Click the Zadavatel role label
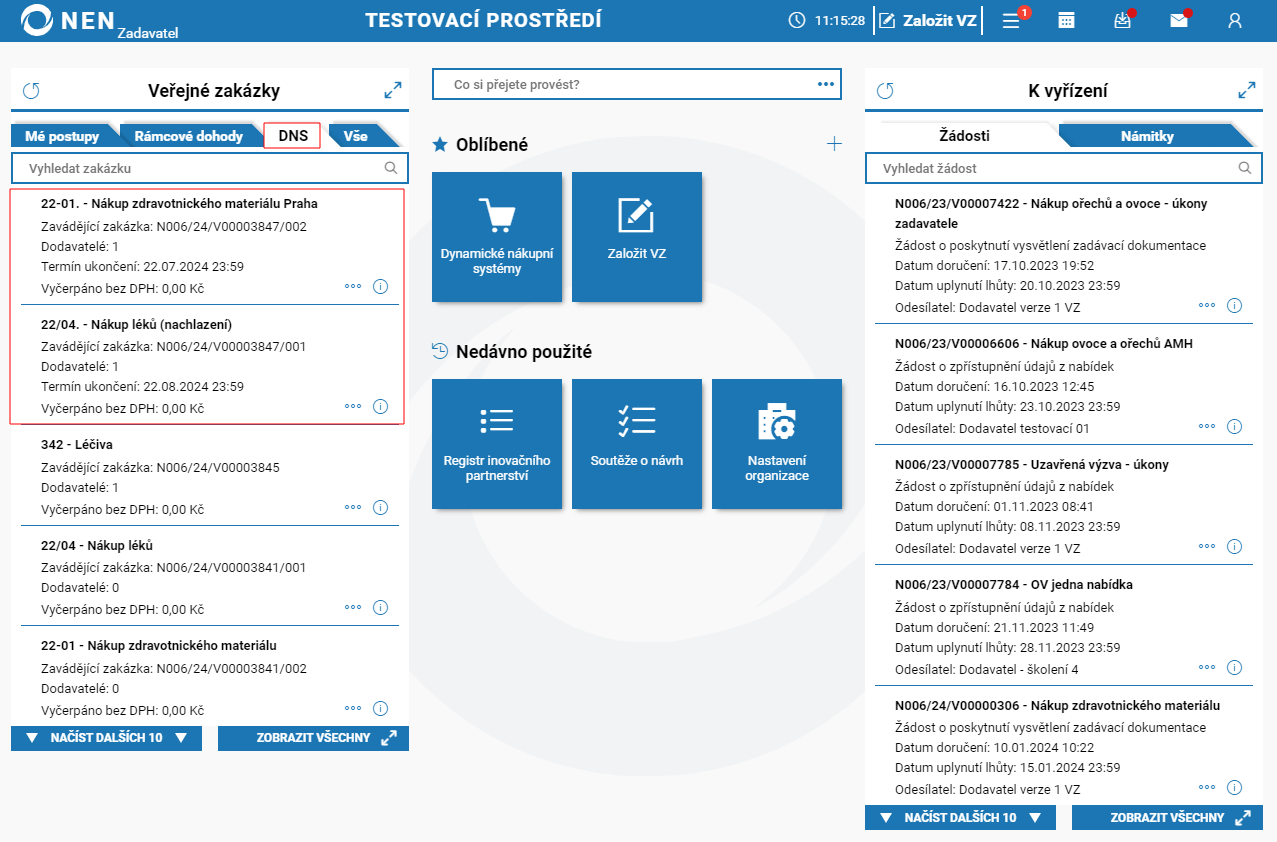This screenshot has width=1277, height=842. pos(147,32)
